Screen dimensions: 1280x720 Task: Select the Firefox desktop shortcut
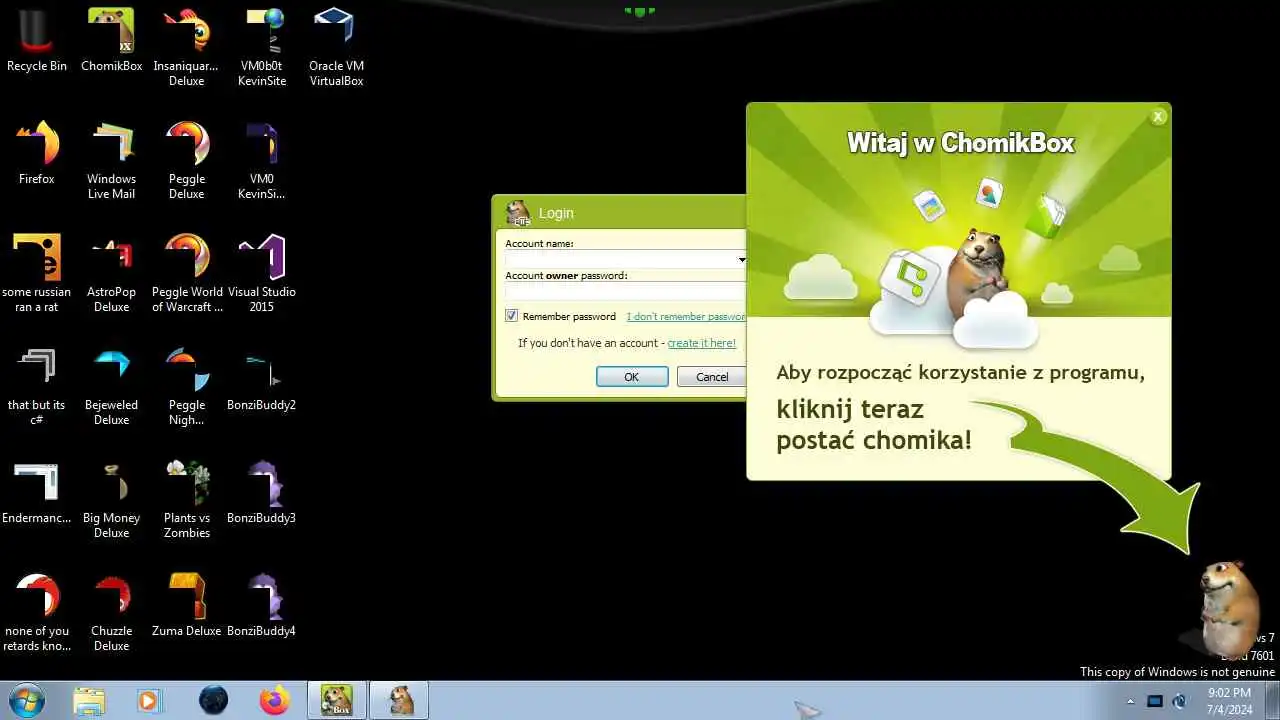tap(37, 154)
